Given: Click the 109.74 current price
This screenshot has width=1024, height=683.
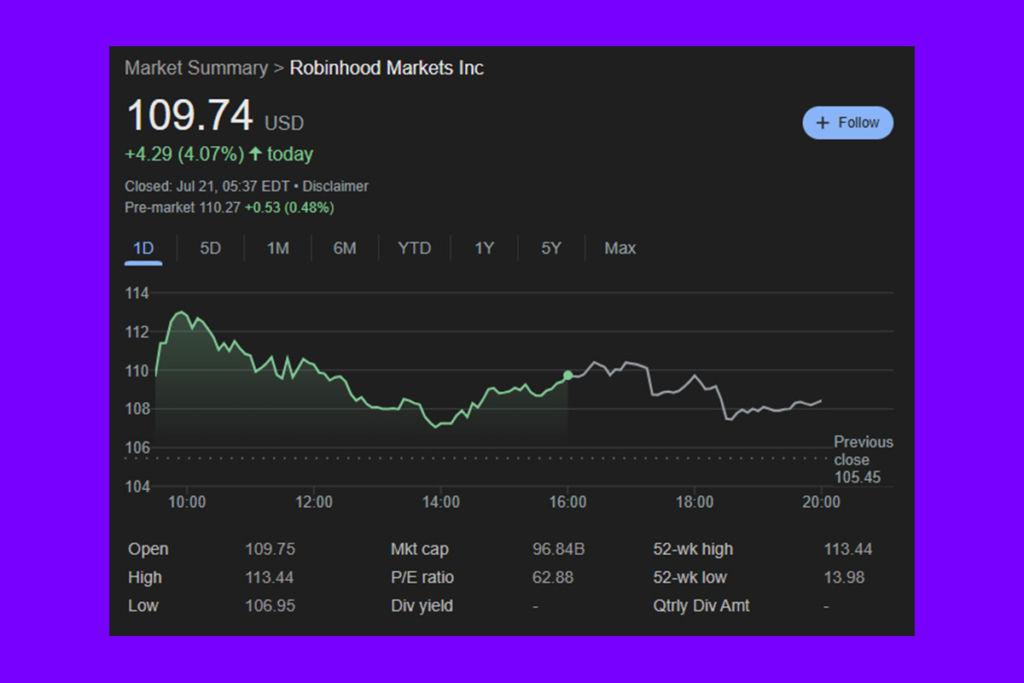Looking at the screenshot, I should point(189,117).
